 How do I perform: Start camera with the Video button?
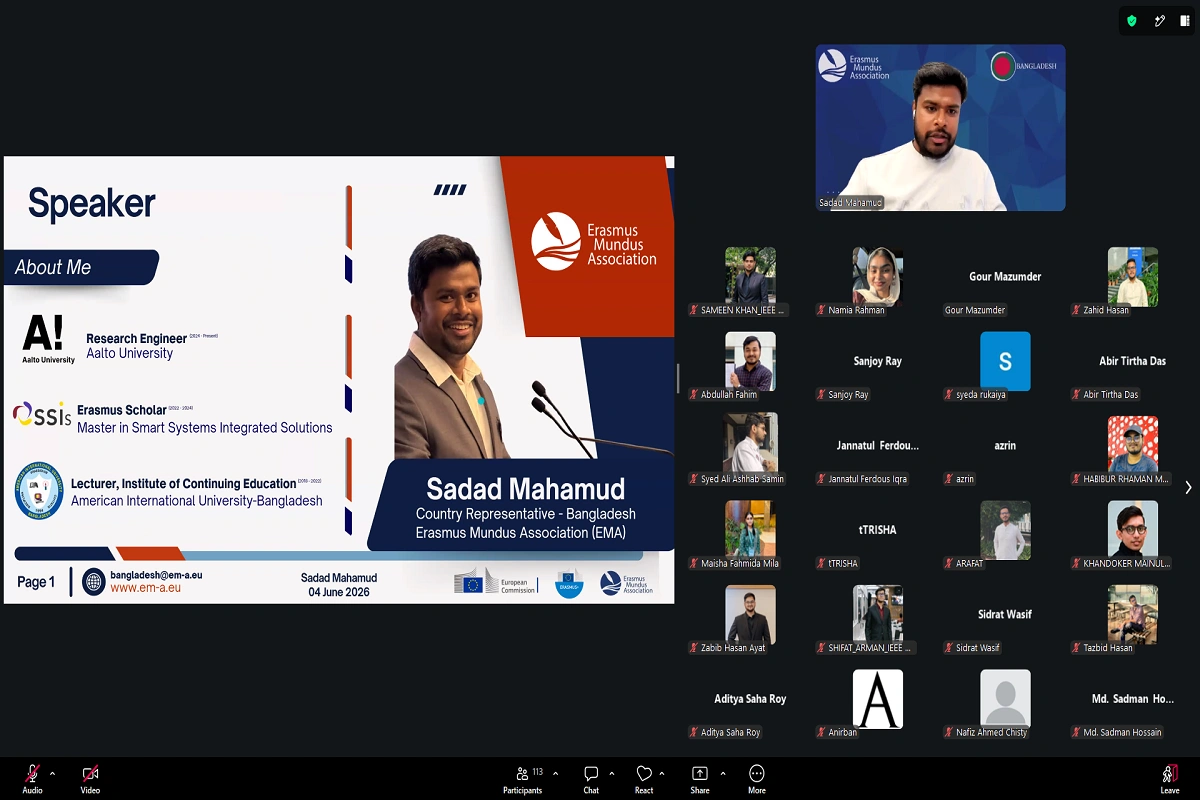pos(90,779)
